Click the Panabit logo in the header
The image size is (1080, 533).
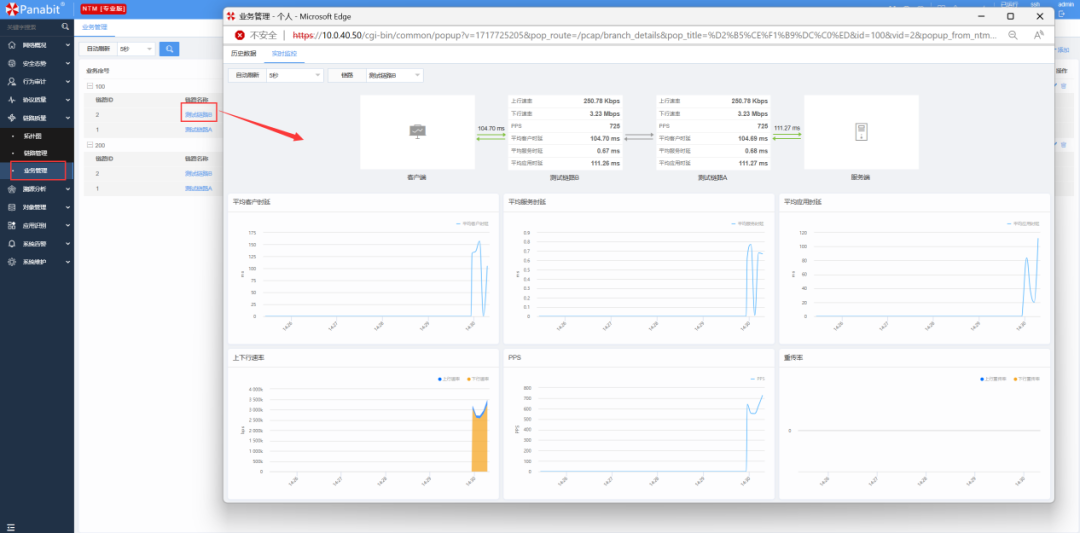click(x=33, y=9)
